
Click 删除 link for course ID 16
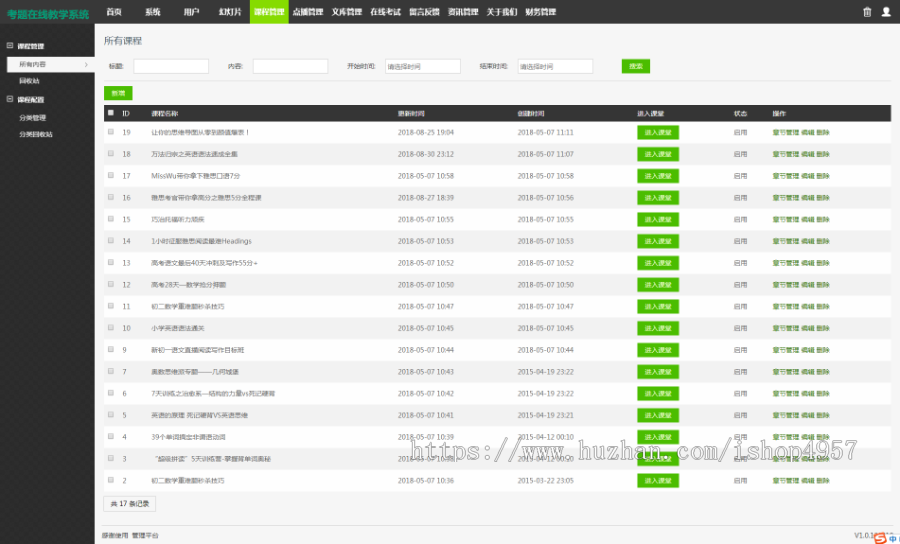(x=823, y=198)
